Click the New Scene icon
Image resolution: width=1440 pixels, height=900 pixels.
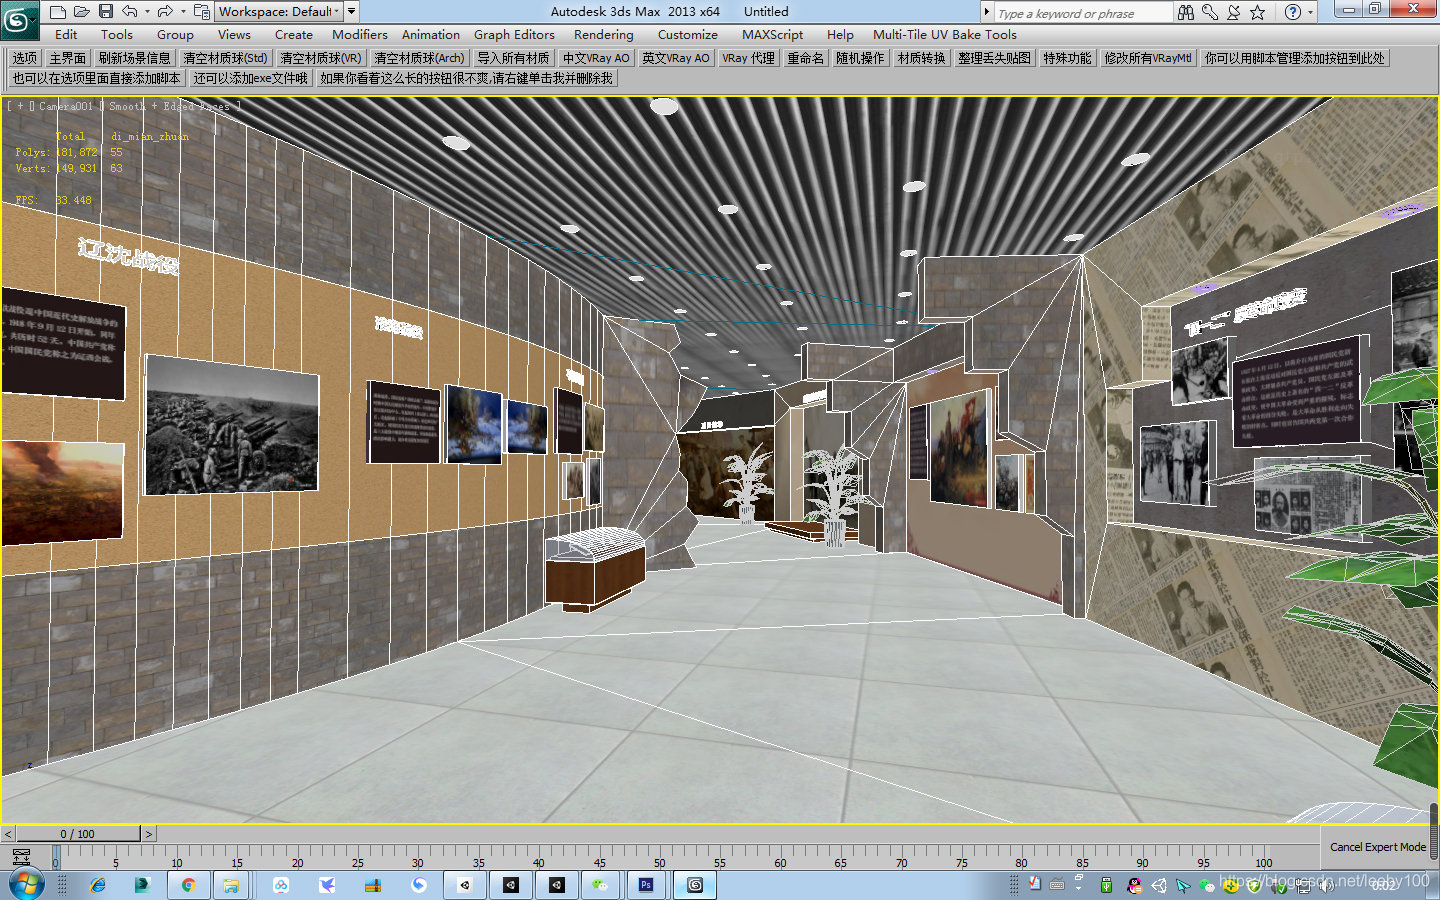pyautogui.click(x=58, y=12)
